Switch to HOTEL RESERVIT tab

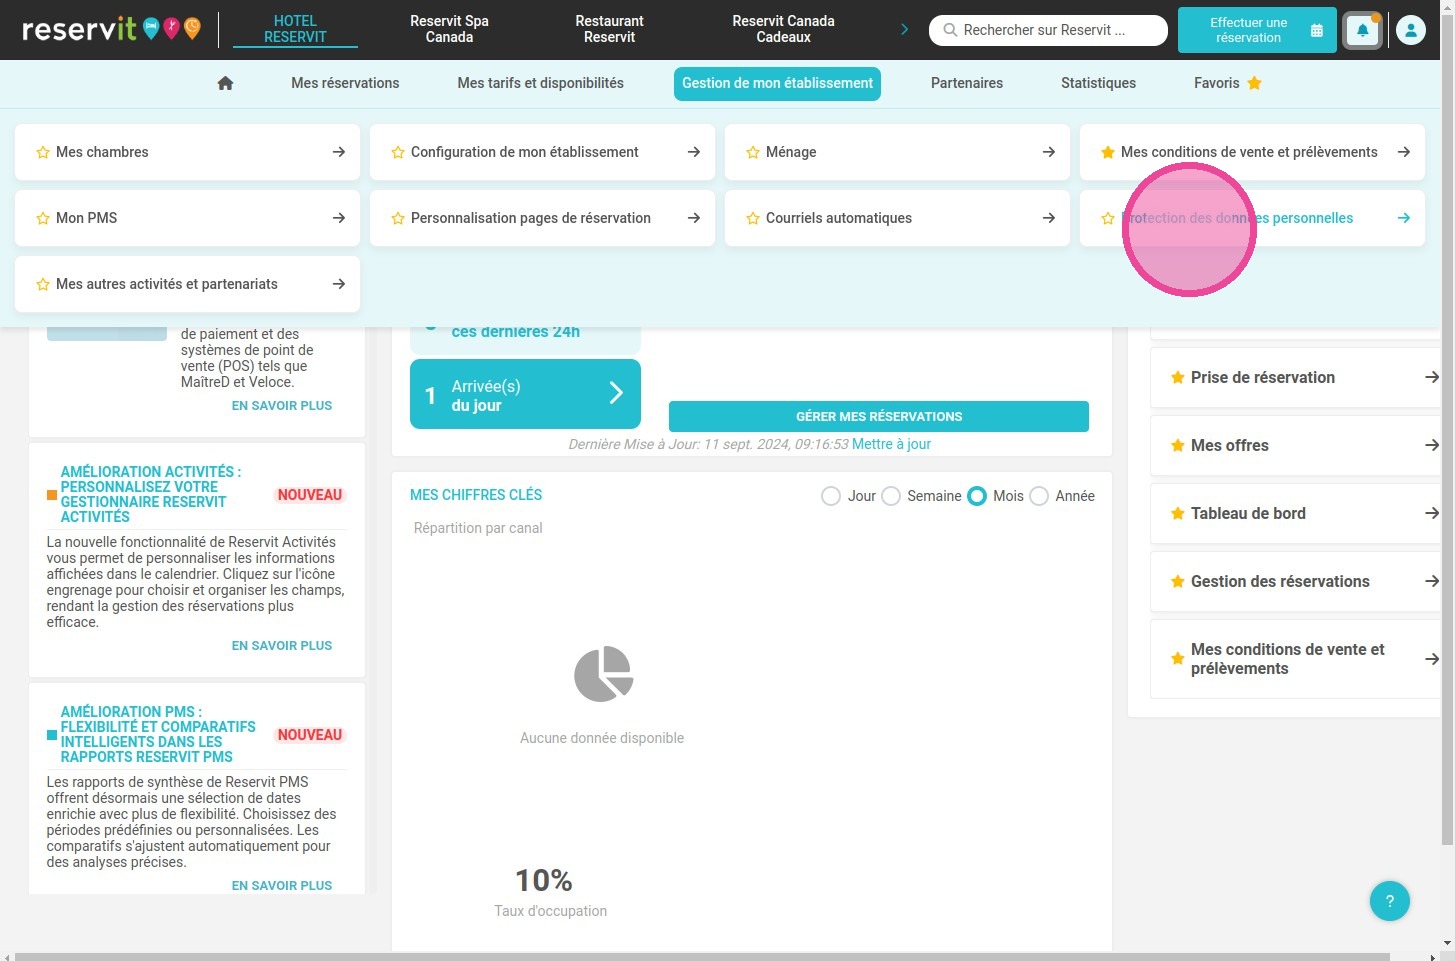coord(295,29)
